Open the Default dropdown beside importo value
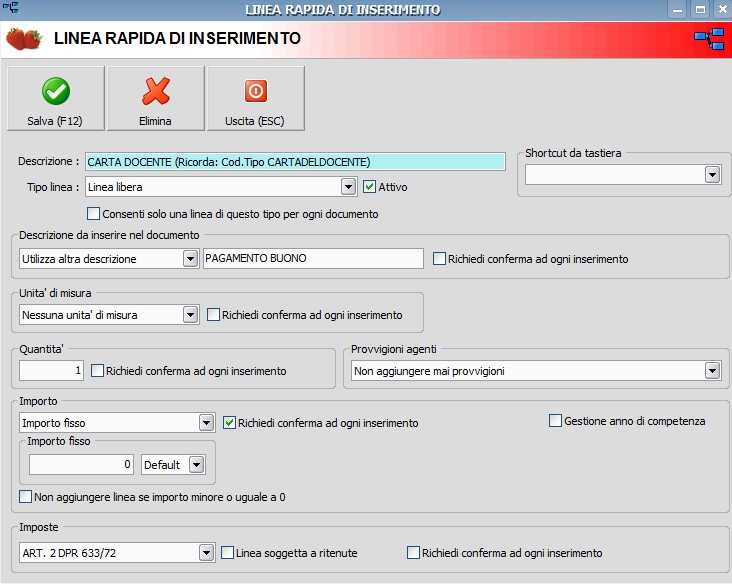732x584 pixels. pyautogui.click(x=197, y=465)
